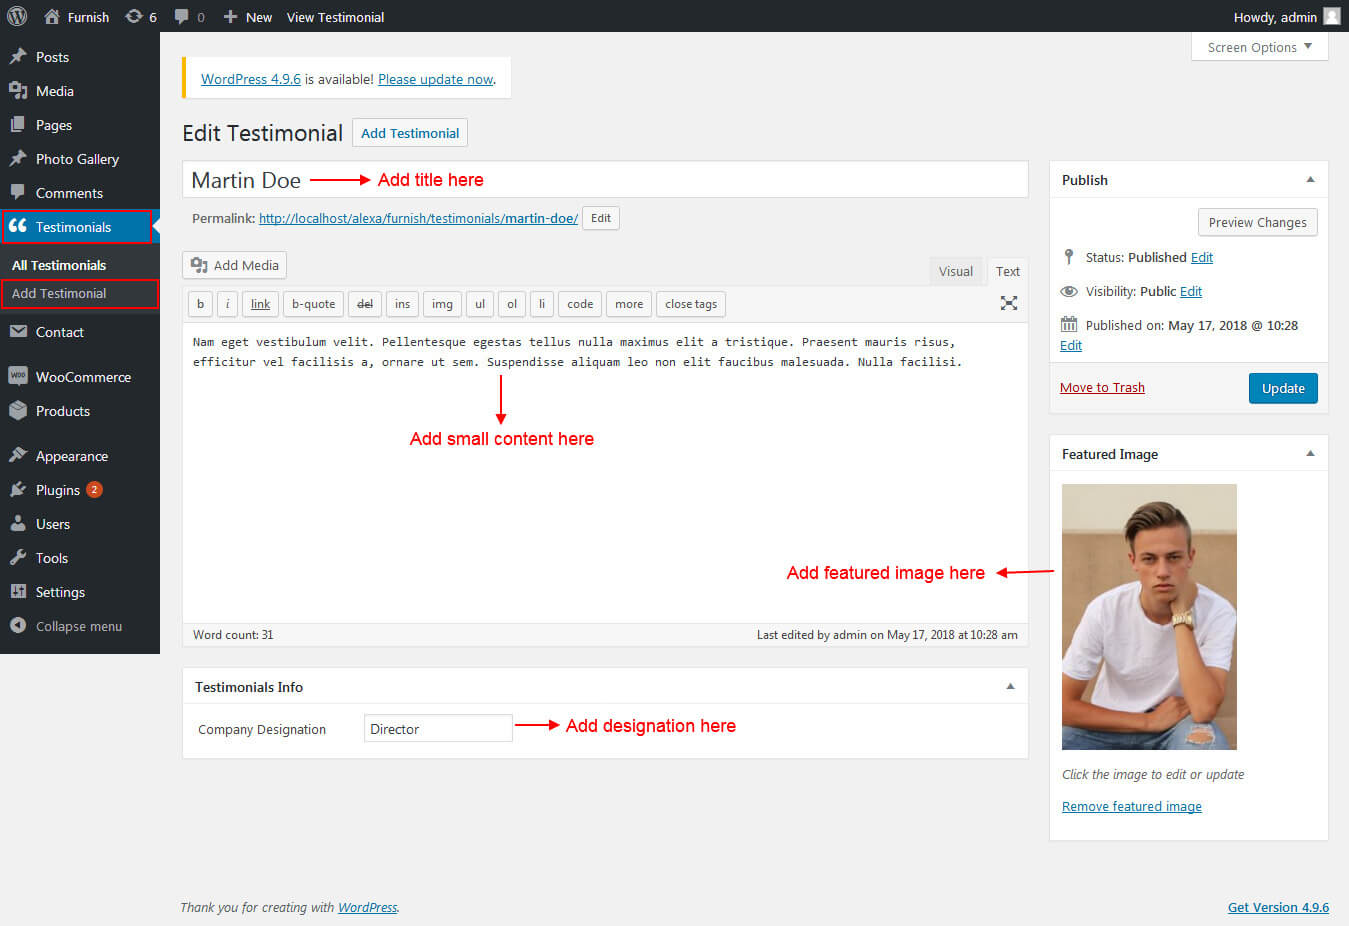Insert italic tag with i button

[227, 304]
